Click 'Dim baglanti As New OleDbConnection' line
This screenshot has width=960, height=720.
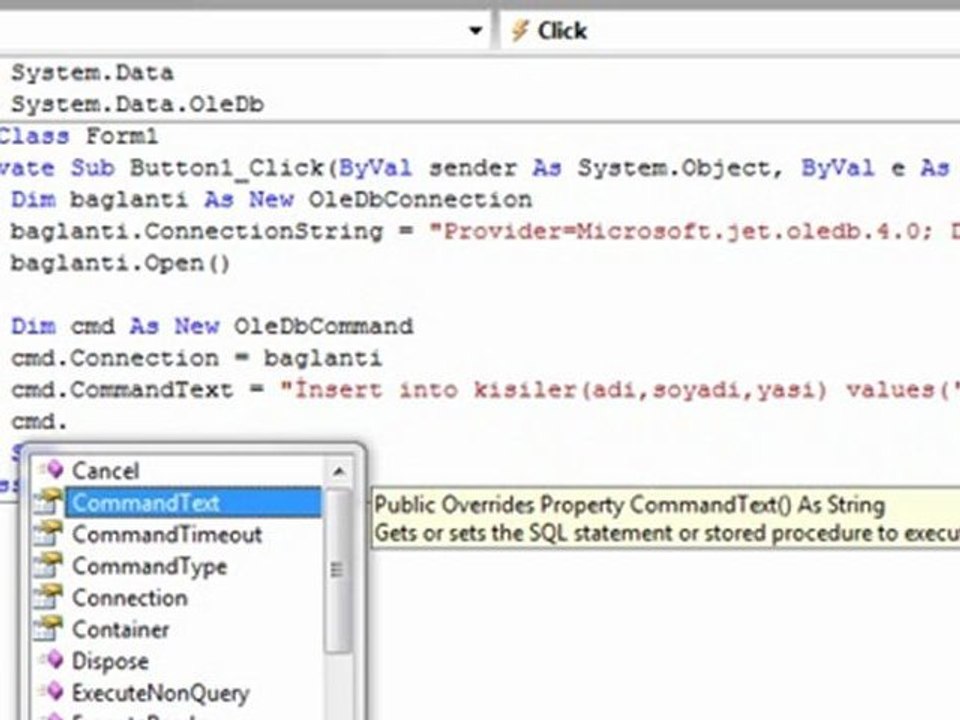click(x=271, y=200)
